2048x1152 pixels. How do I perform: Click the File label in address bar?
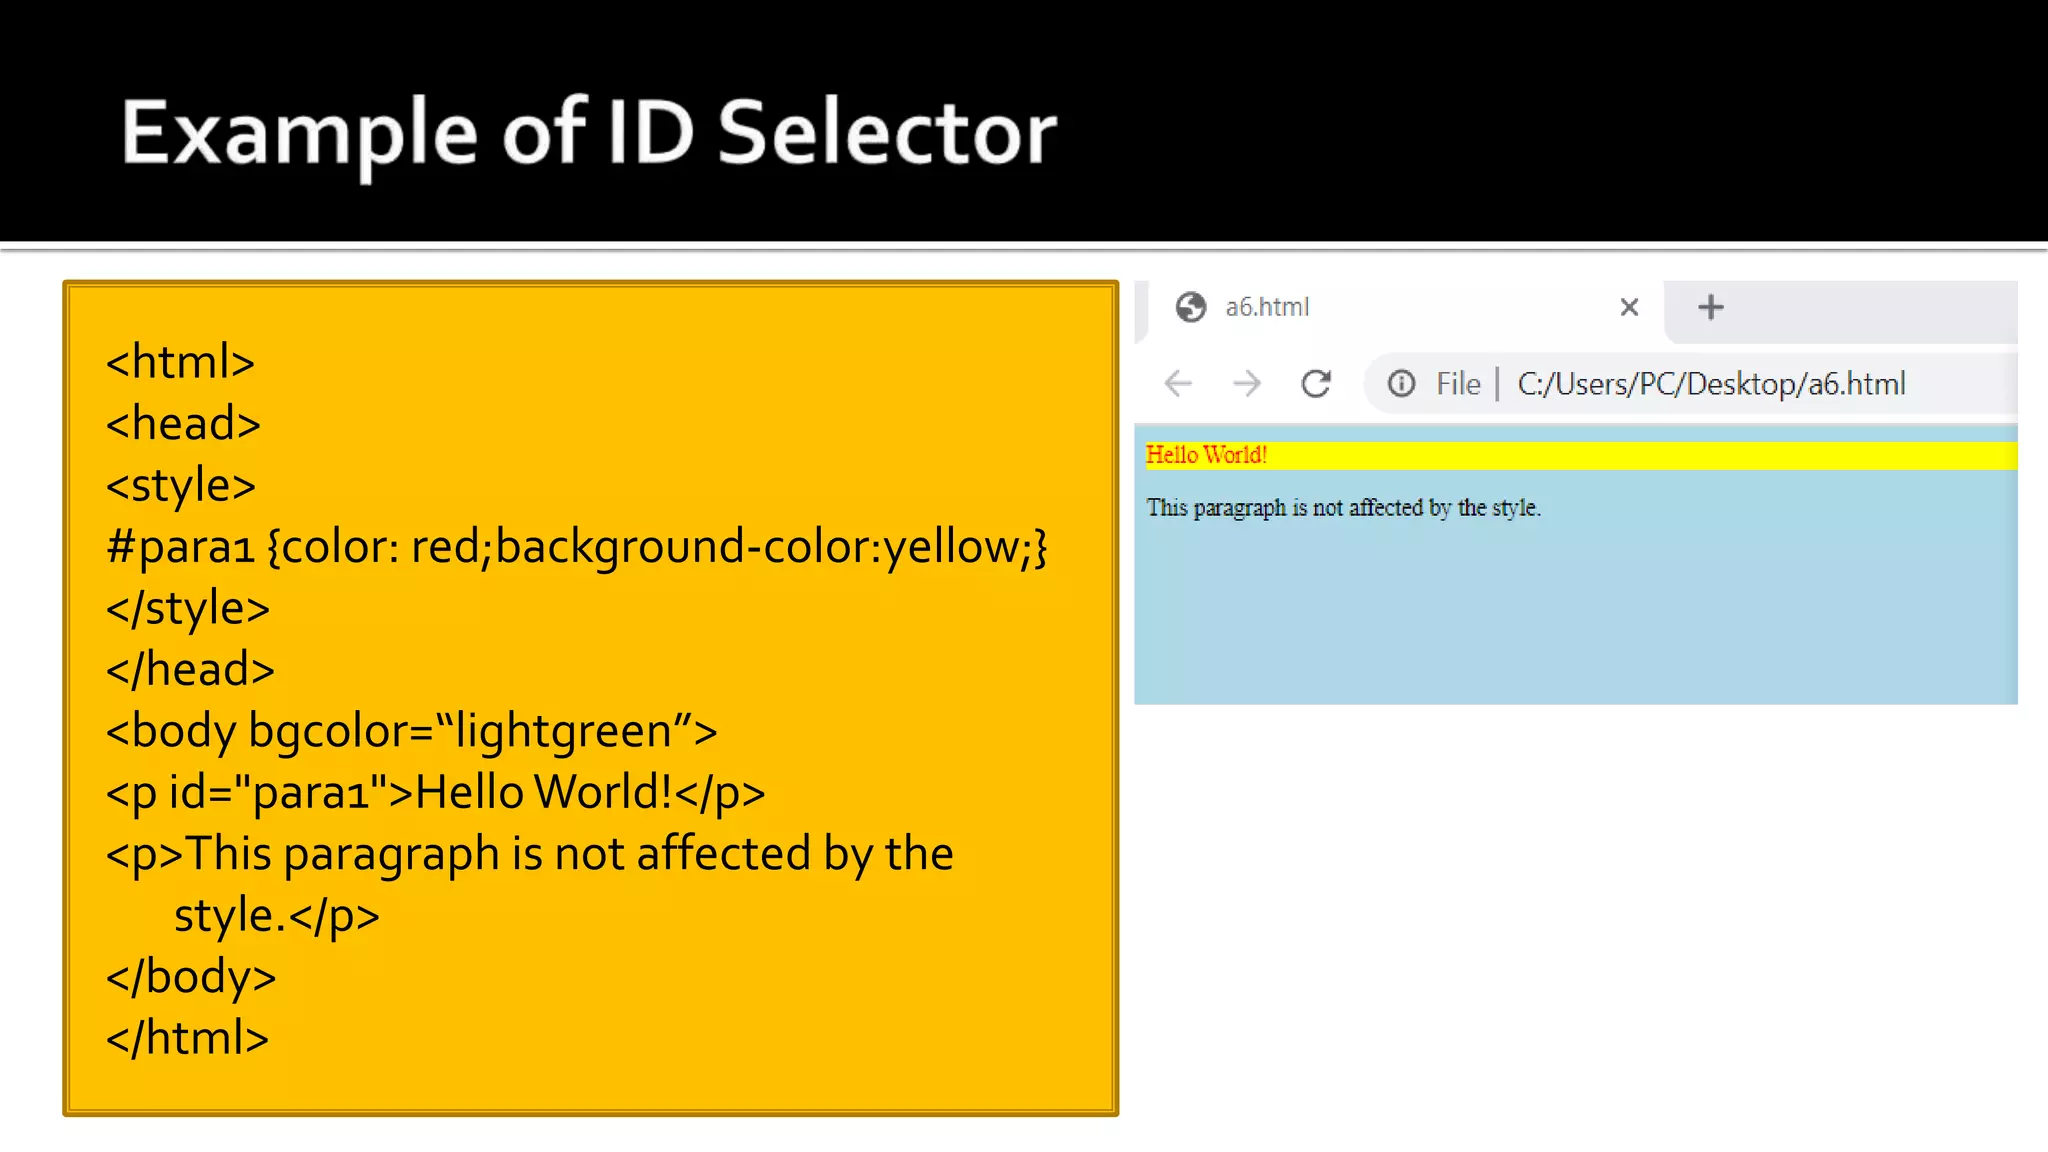[x=1458, y=384]
